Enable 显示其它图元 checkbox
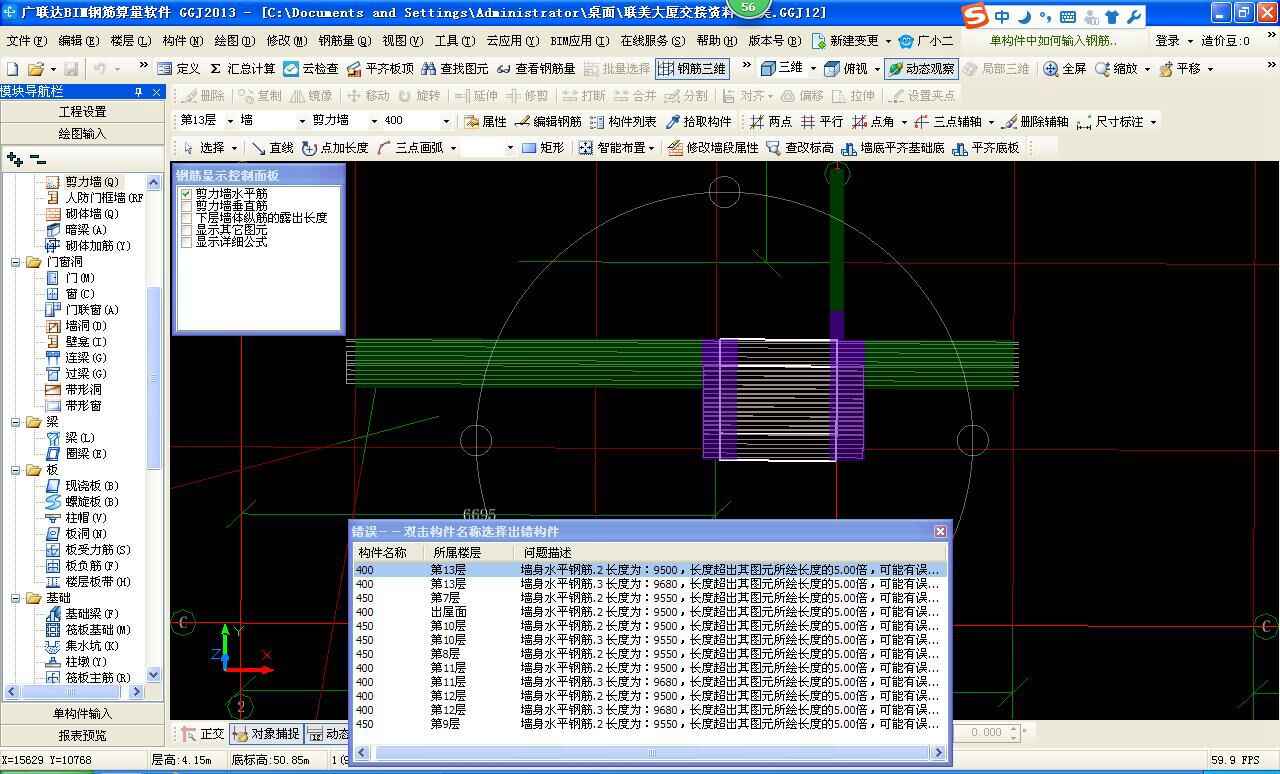This screenshot has width=1280, height=774. coord(186,230)
